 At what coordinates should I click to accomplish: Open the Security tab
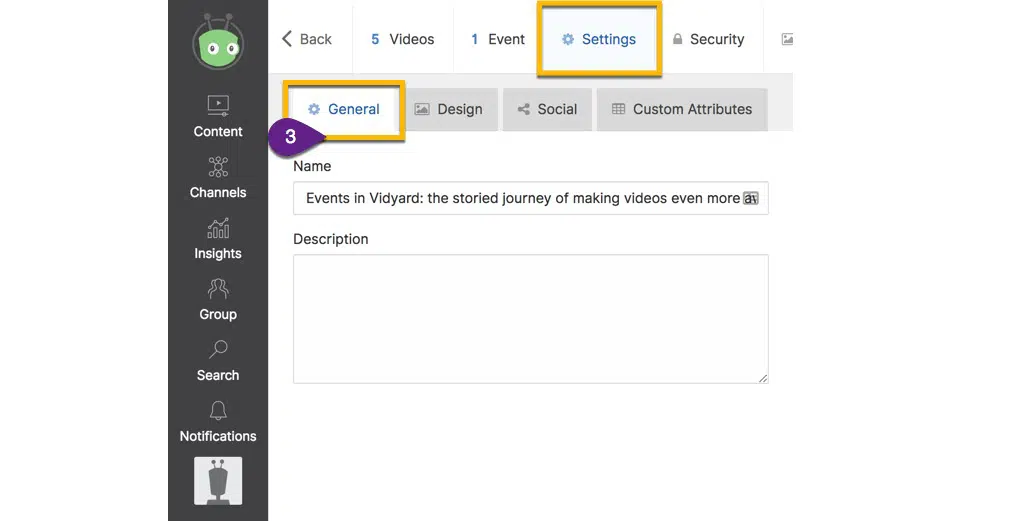pyautogui.click(x=708, y=39)
